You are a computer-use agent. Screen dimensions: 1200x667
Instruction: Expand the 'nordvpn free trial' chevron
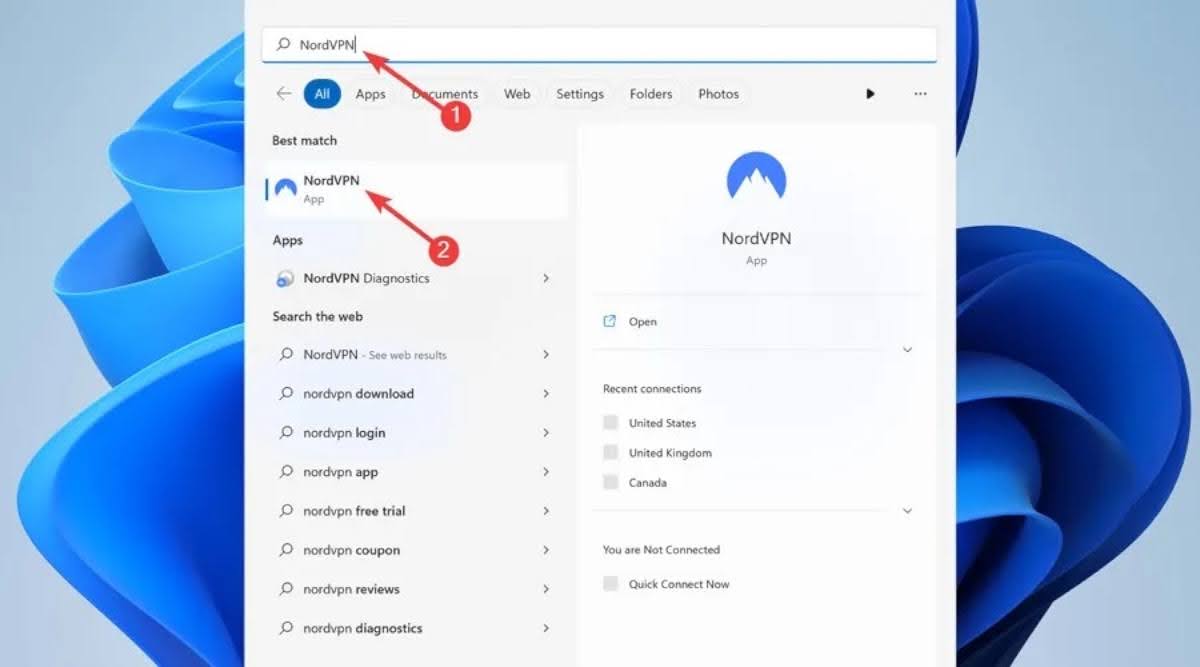[x=546, y=511]
